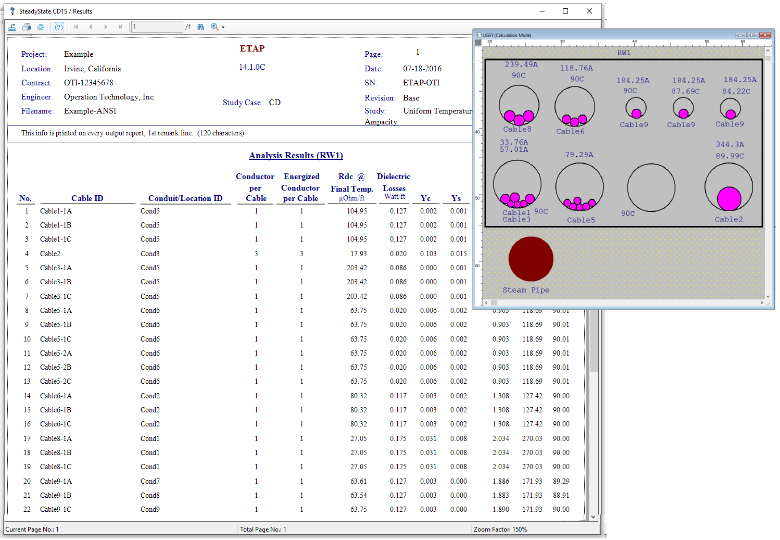Click the page number input field
Image resolution: width=780 pixels, height=540 pixels.
click(x=156, y=27)
